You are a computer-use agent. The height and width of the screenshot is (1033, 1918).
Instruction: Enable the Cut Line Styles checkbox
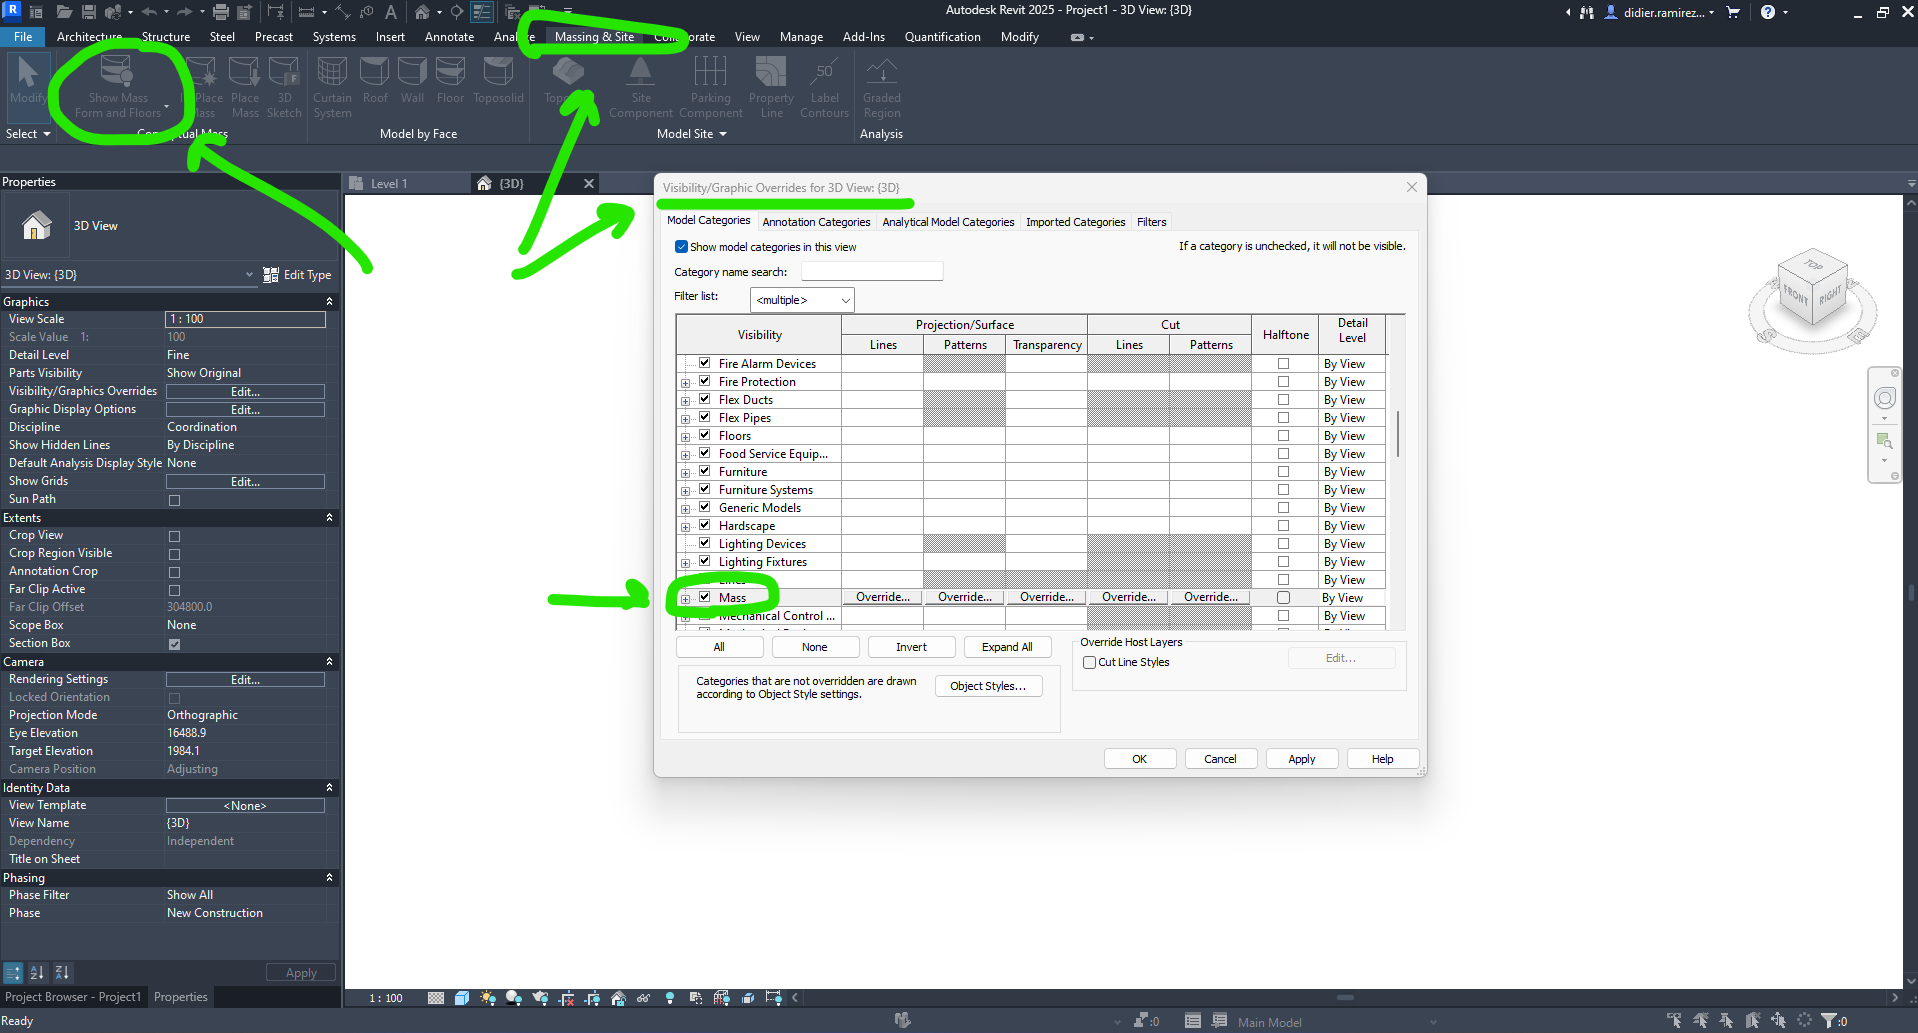point(1090,662)
